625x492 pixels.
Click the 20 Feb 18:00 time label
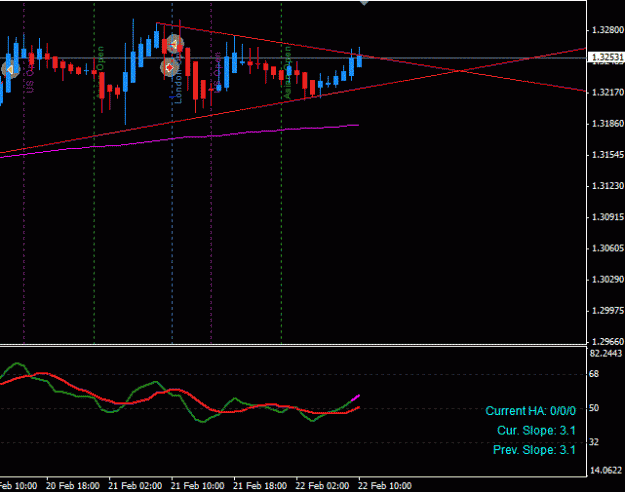coord(73,486)
